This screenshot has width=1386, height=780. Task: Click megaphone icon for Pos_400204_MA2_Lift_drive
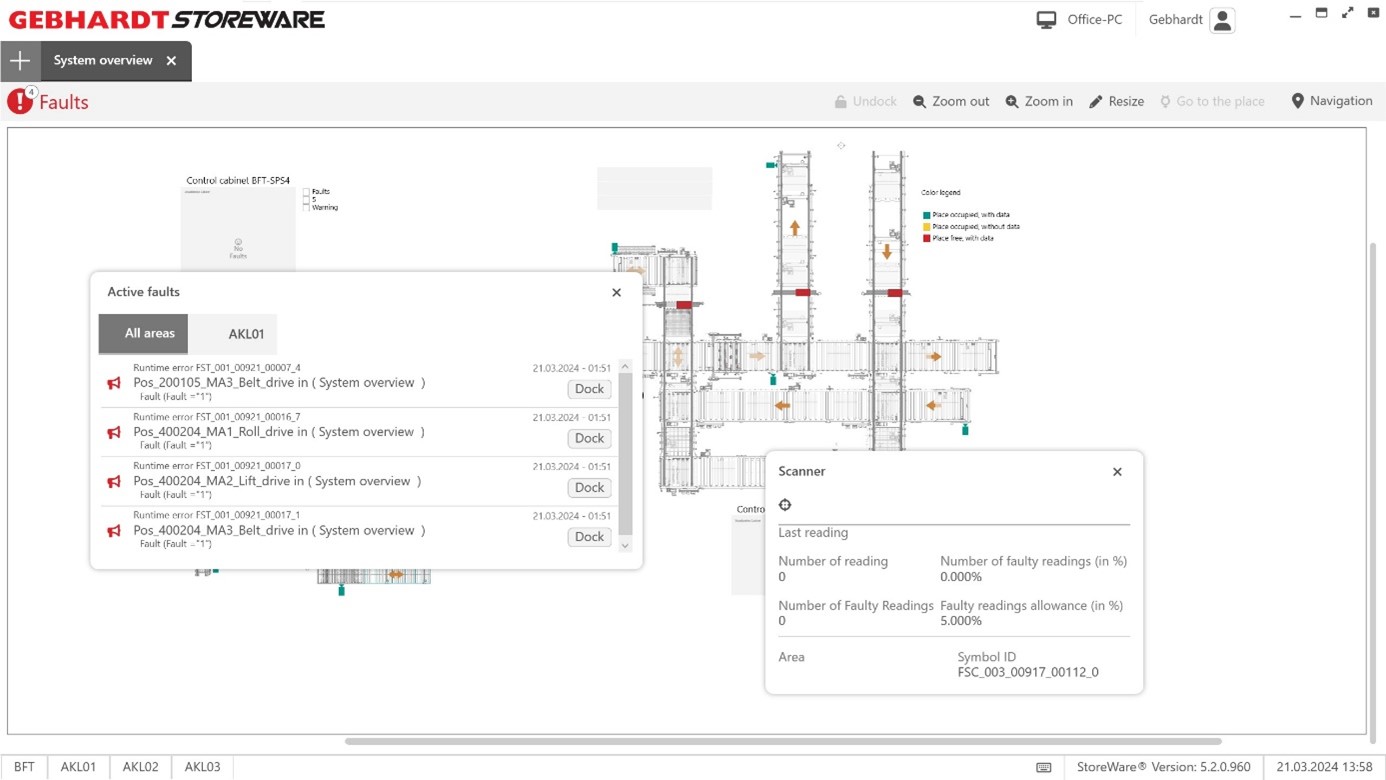point(114,481)
